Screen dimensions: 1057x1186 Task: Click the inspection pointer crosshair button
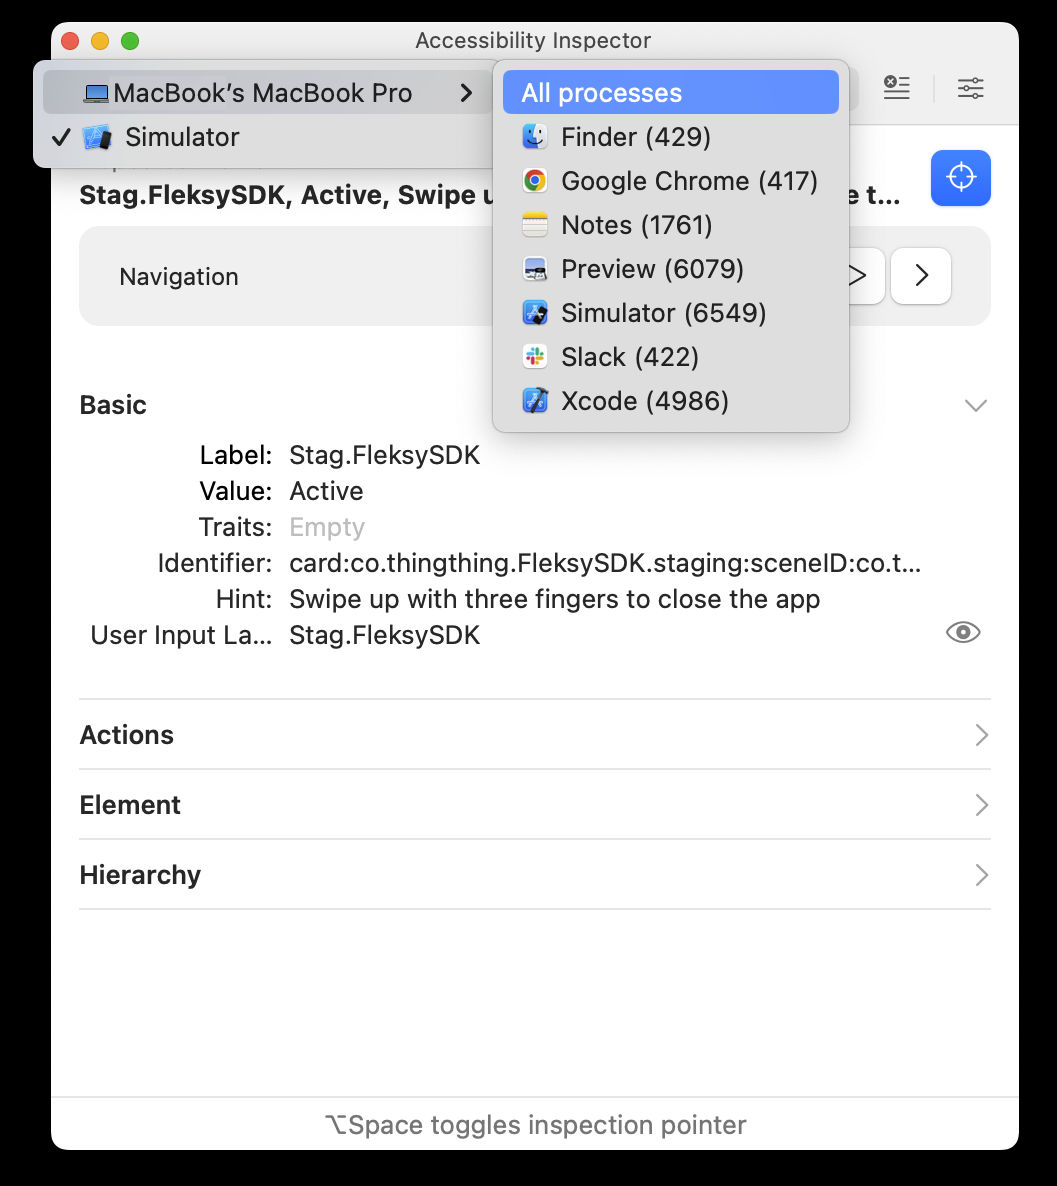pos(960,178)
